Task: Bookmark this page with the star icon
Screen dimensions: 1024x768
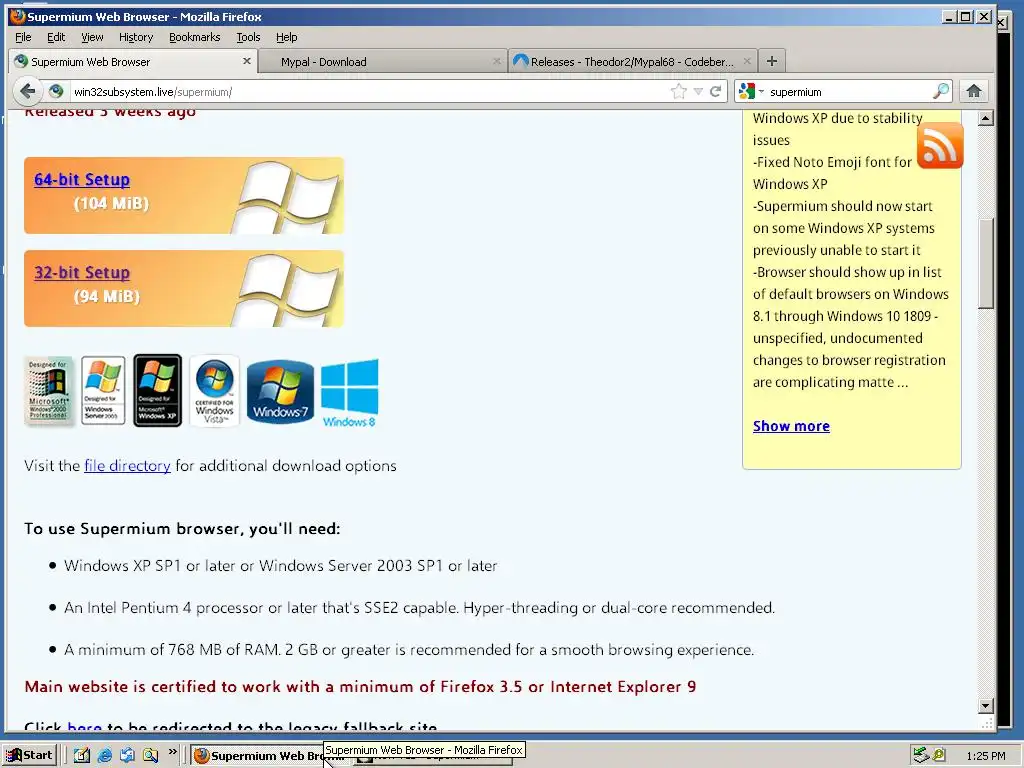Action: [x=679, y=91]
